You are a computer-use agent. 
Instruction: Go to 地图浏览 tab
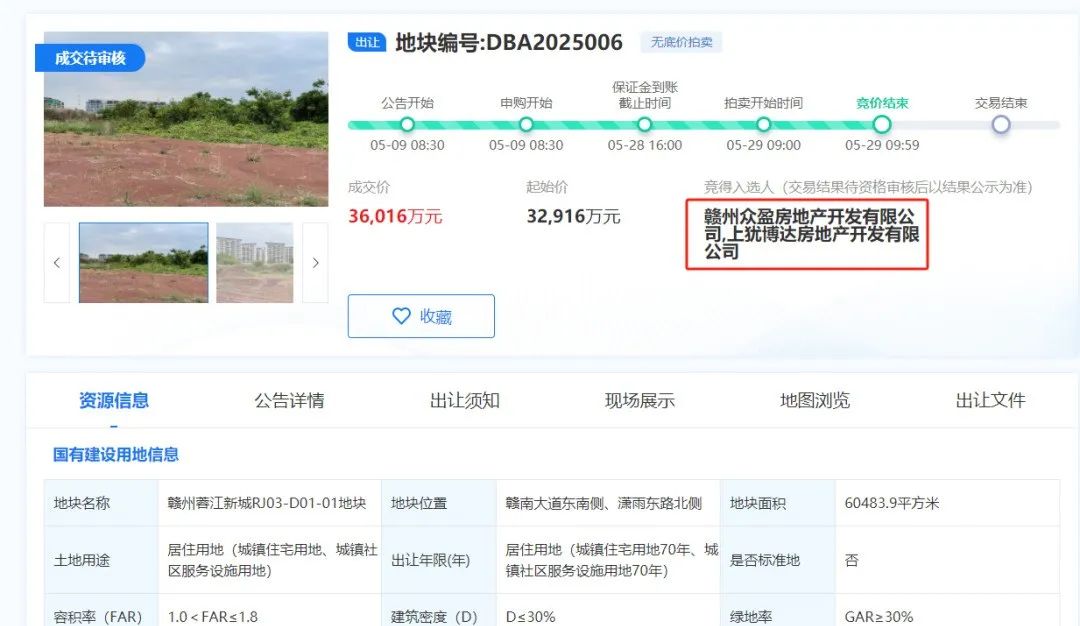pyautogui.click(x=815, y=401)
